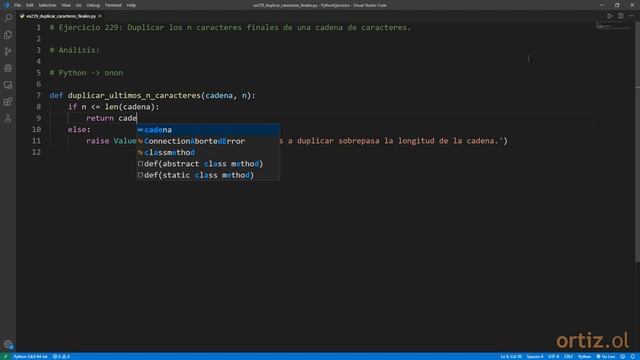Click Ln, Col cursor position indicator
The image size is (640, 360).
[x=511, y=357]
